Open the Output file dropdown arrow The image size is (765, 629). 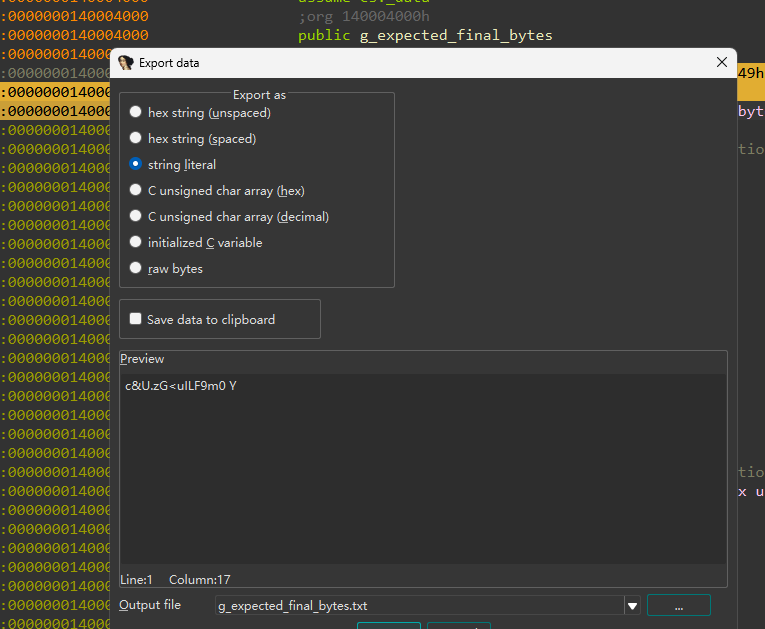click(x=632, y=606)
